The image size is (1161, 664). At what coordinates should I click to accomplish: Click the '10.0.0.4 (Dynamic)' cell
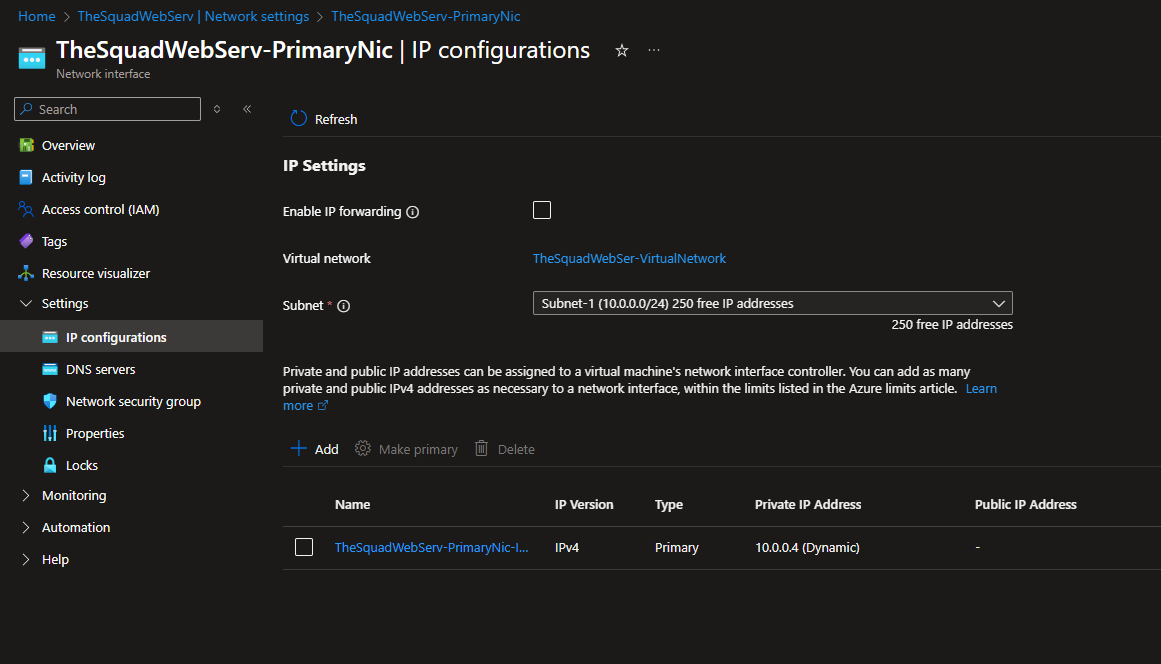click(807, 548)
